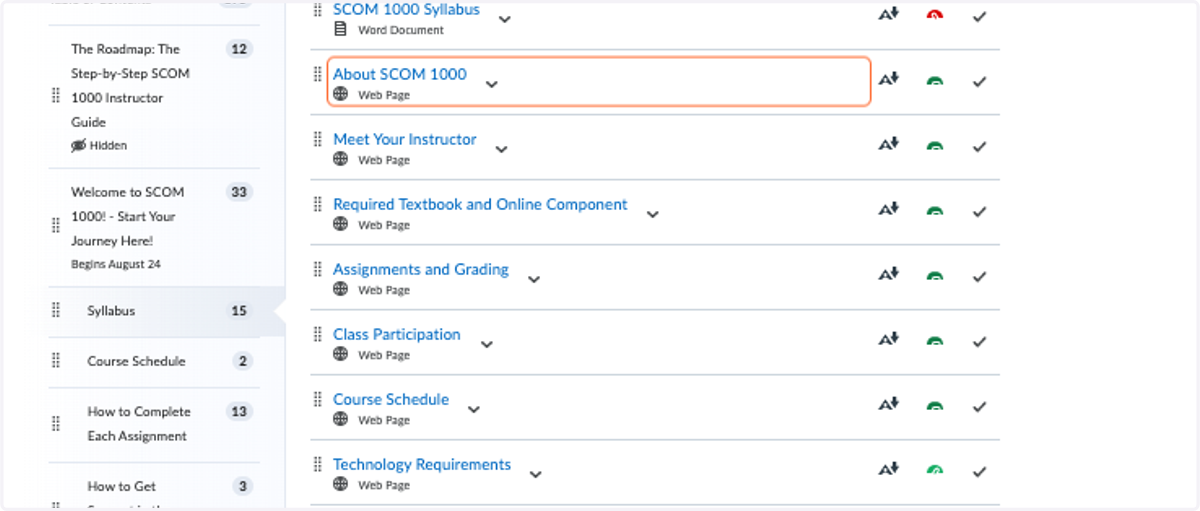This screenshot has width=1200, height=511.
Task: Open alternative formats for Course Schedule web page
Action: 889,404
